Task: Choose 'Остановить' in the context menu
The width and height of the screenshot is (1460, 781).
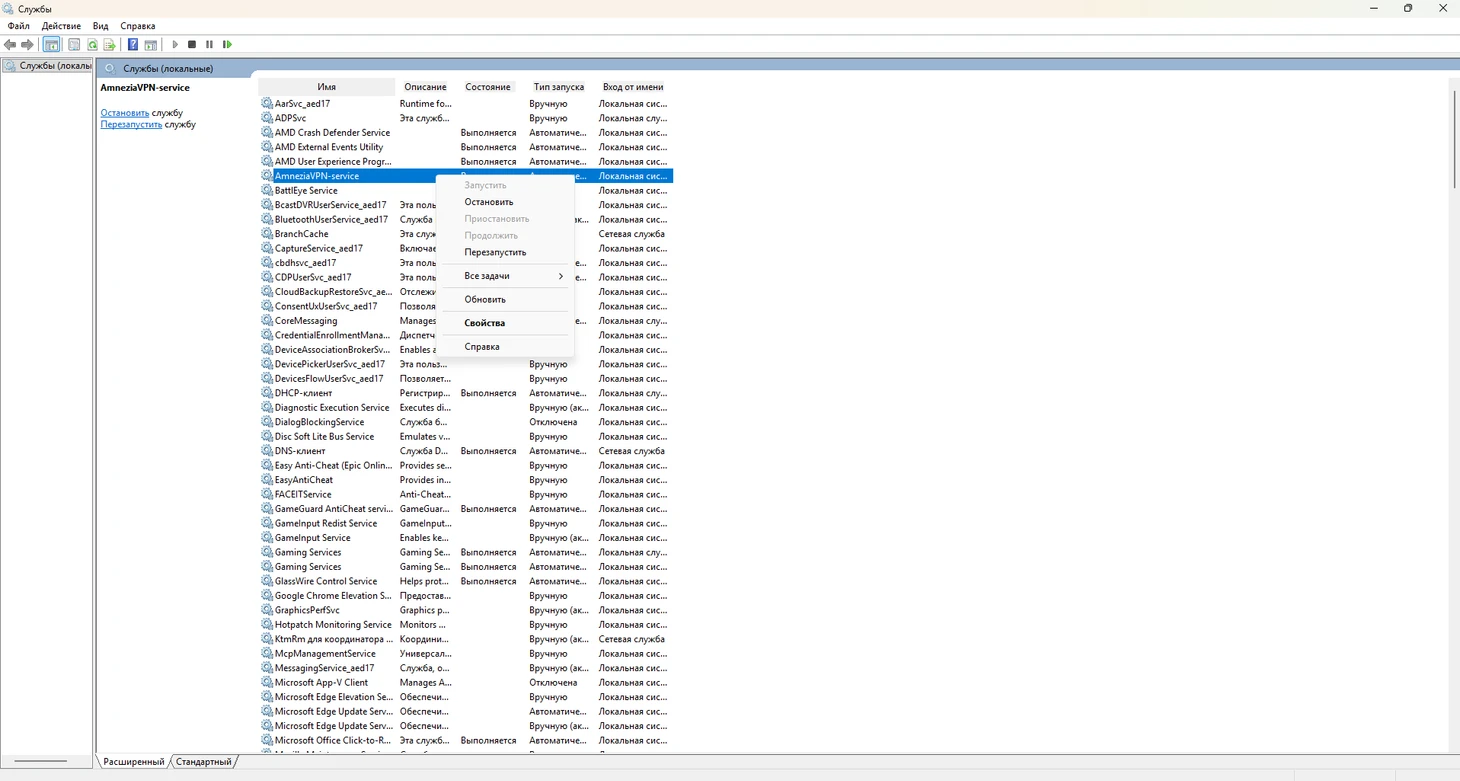Action: tap(488, 202)
